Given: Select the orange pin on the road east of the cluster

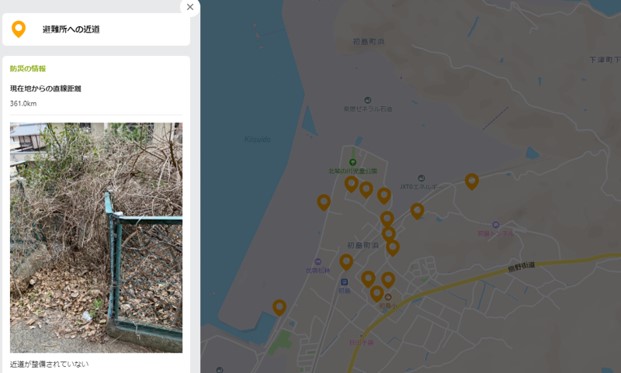Looking at the screenshot, I should 417,211.
